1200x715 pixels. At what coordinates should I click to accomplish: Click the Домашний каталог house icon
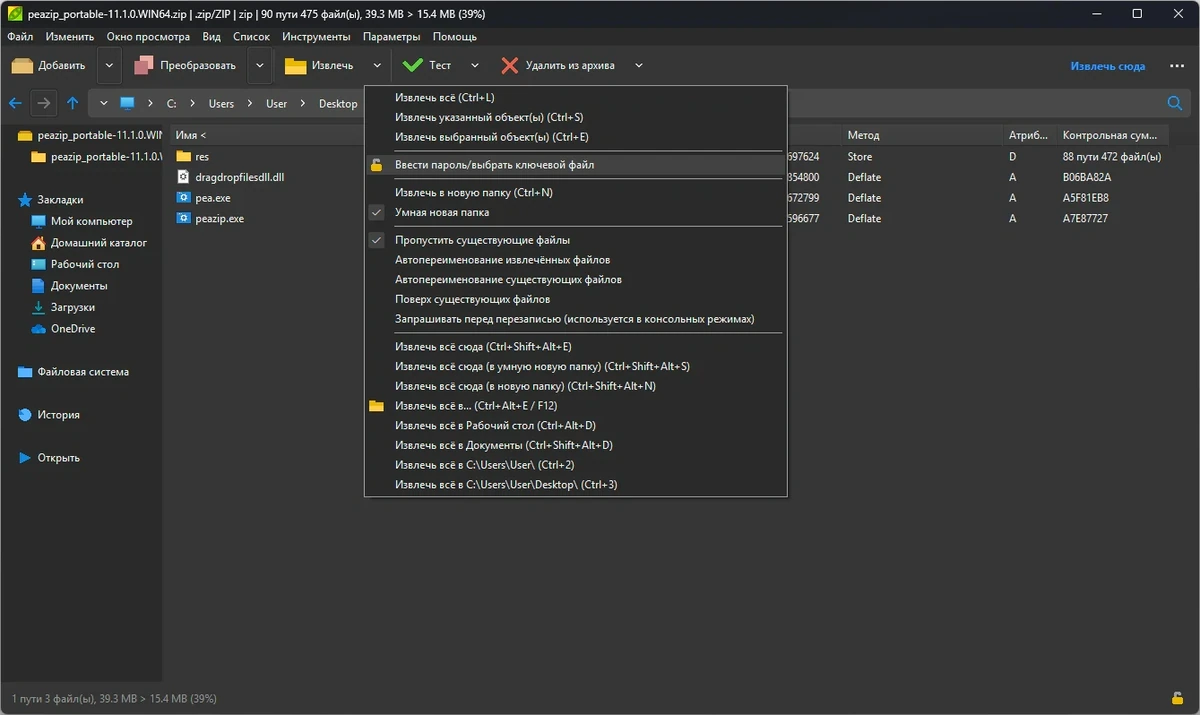point(39,243)
